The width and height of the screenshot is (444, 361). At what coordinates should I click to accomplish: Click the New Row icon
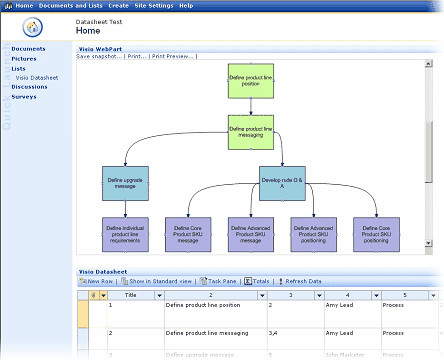click(83, 281)
